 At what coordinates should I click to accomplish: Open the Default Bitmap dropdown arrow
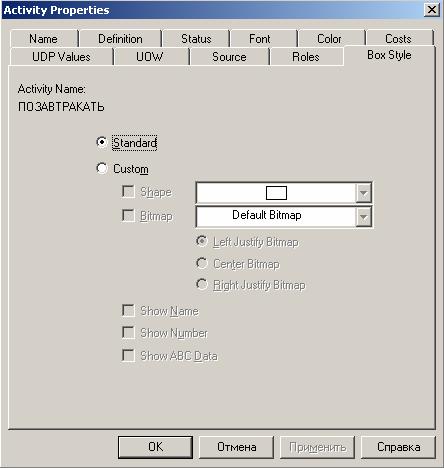click(363, 217)
